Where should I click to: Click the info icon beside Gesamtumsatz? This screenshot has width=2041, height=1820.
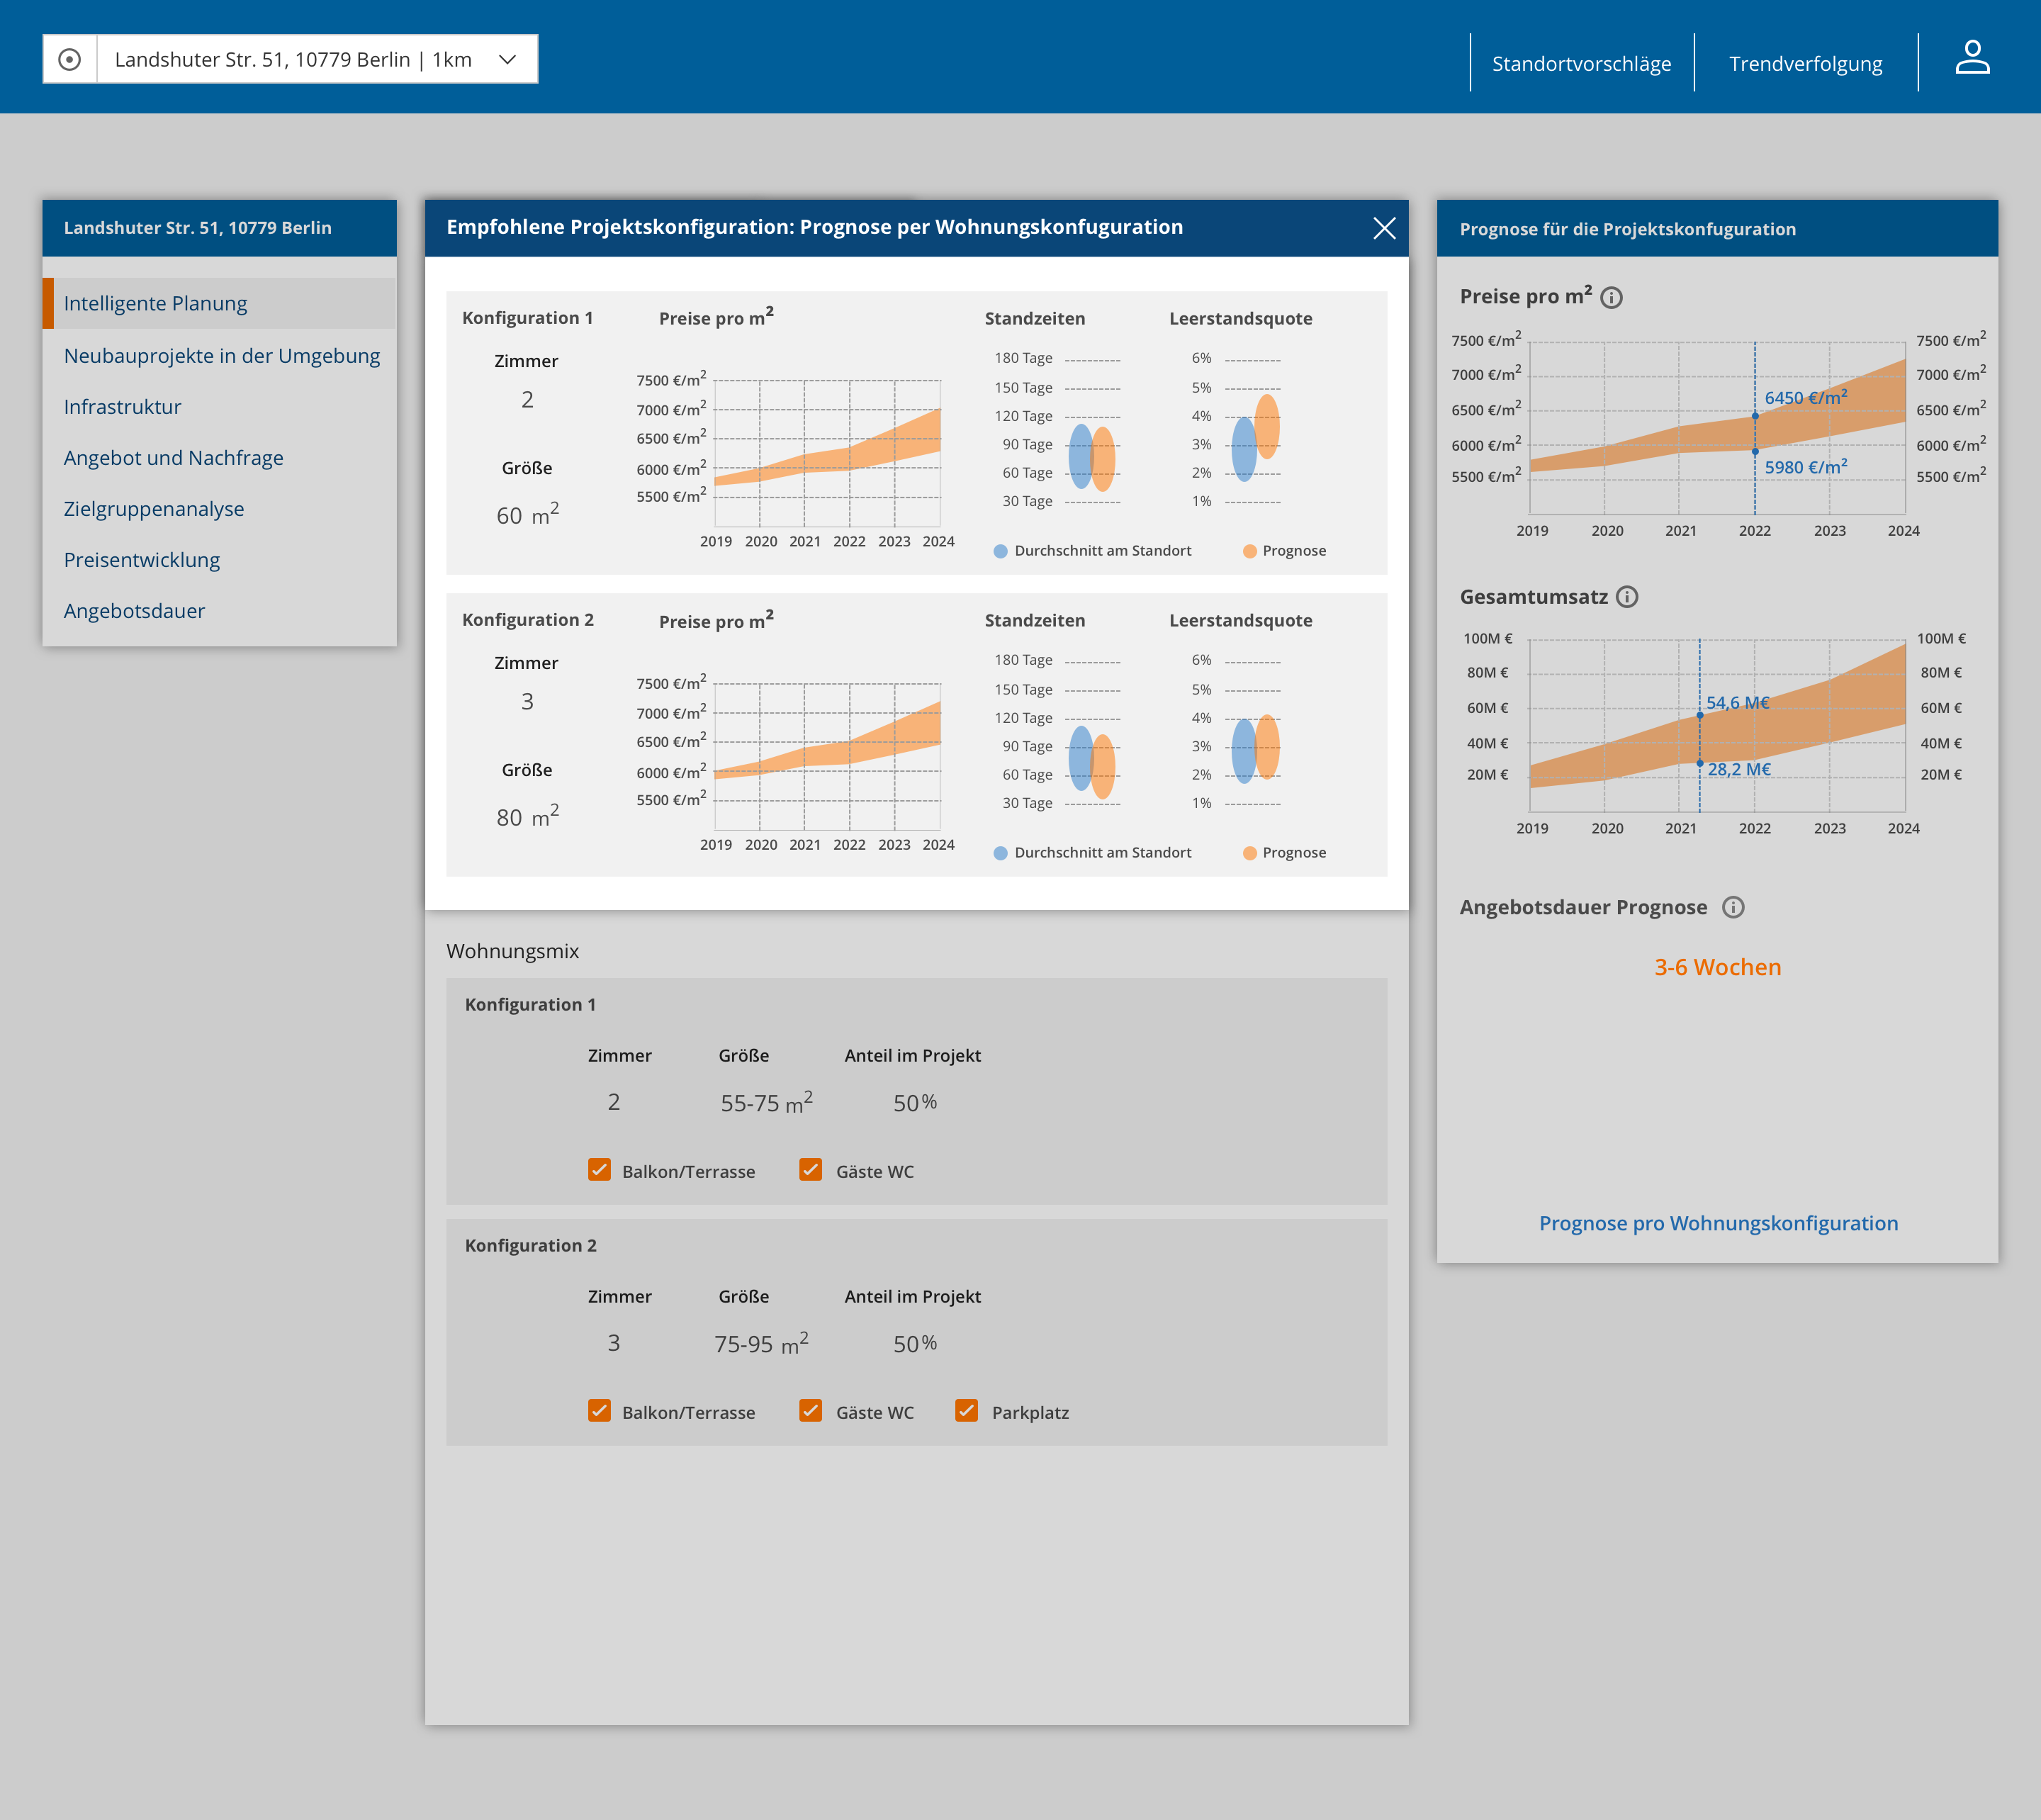coord(1628,597)
